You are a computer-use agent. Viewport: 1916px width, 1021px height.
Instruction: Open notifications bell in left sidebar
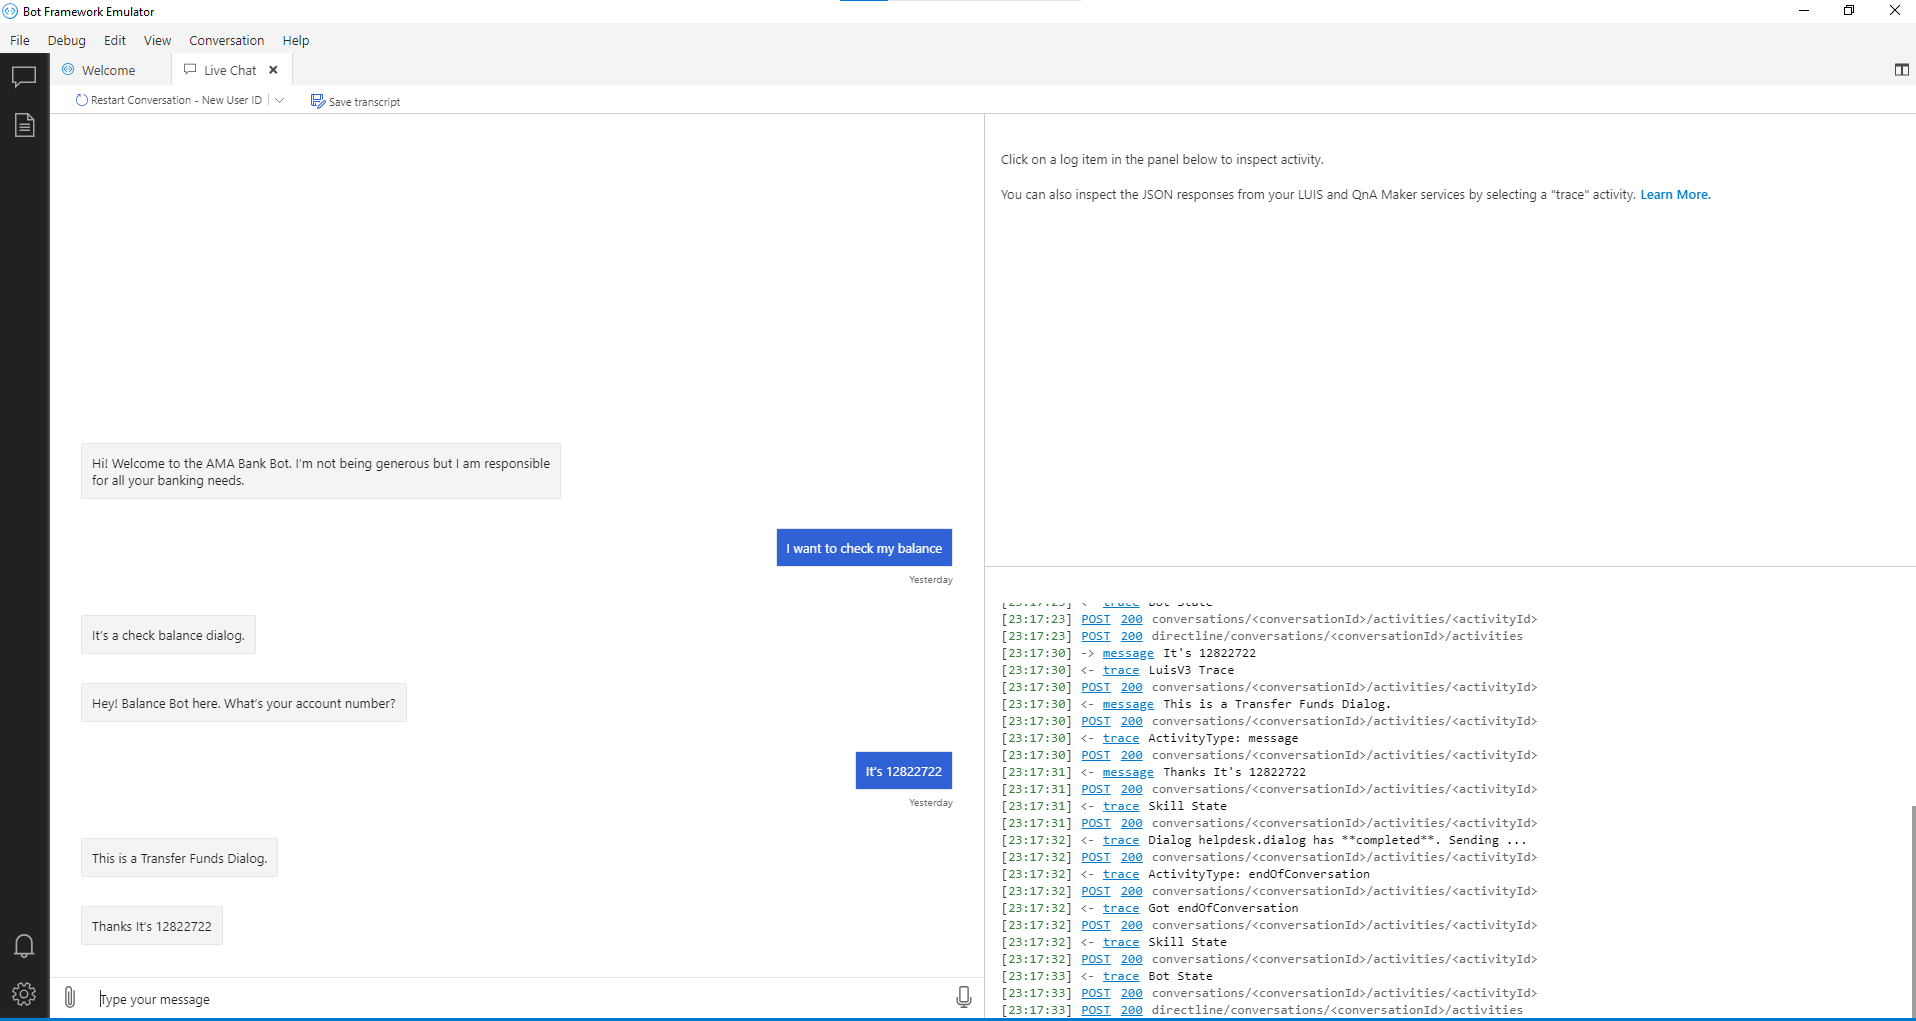click(x=24, y=946)
